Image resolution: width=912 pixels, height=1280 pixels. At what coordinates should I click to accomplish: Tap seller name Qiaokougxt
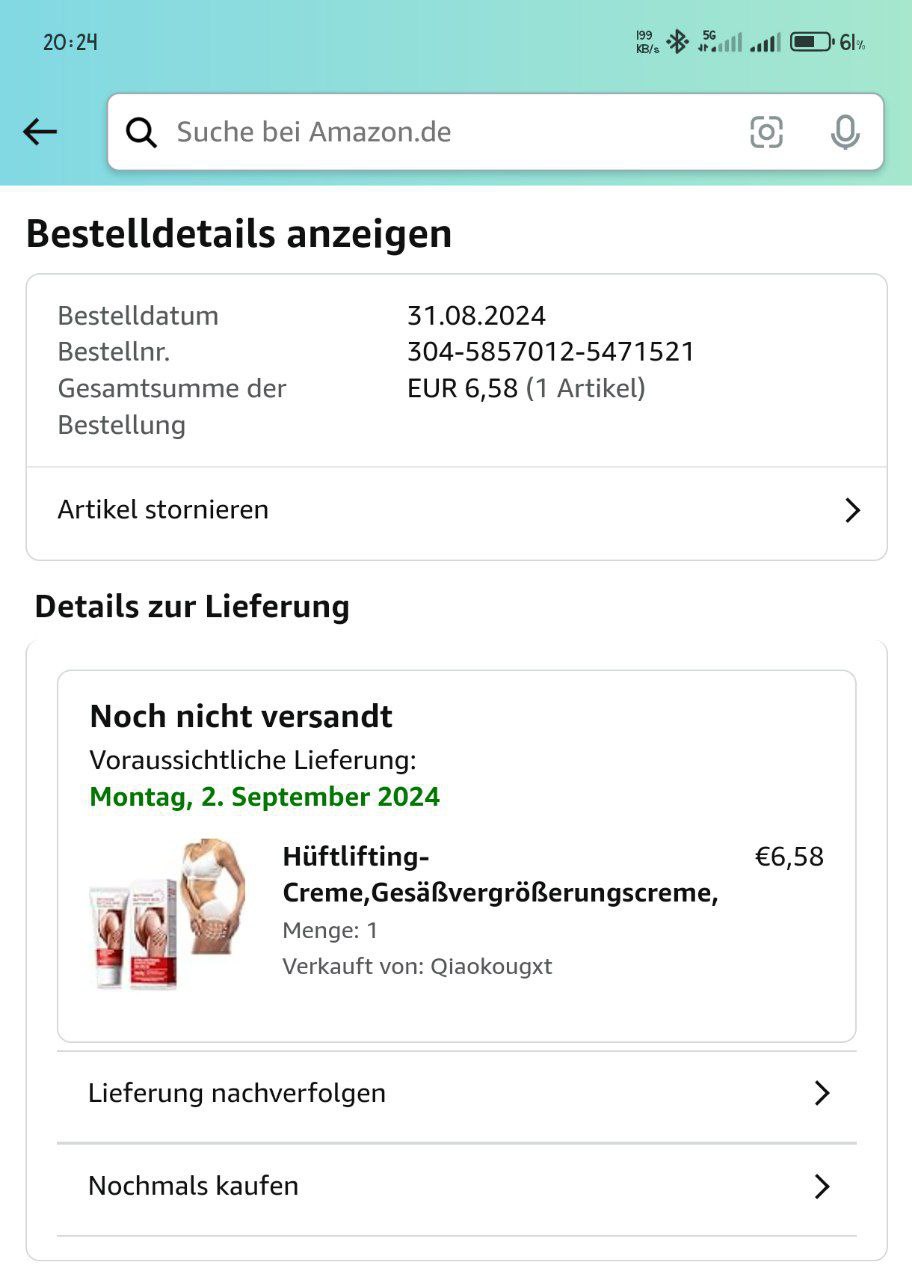point(491,967)
